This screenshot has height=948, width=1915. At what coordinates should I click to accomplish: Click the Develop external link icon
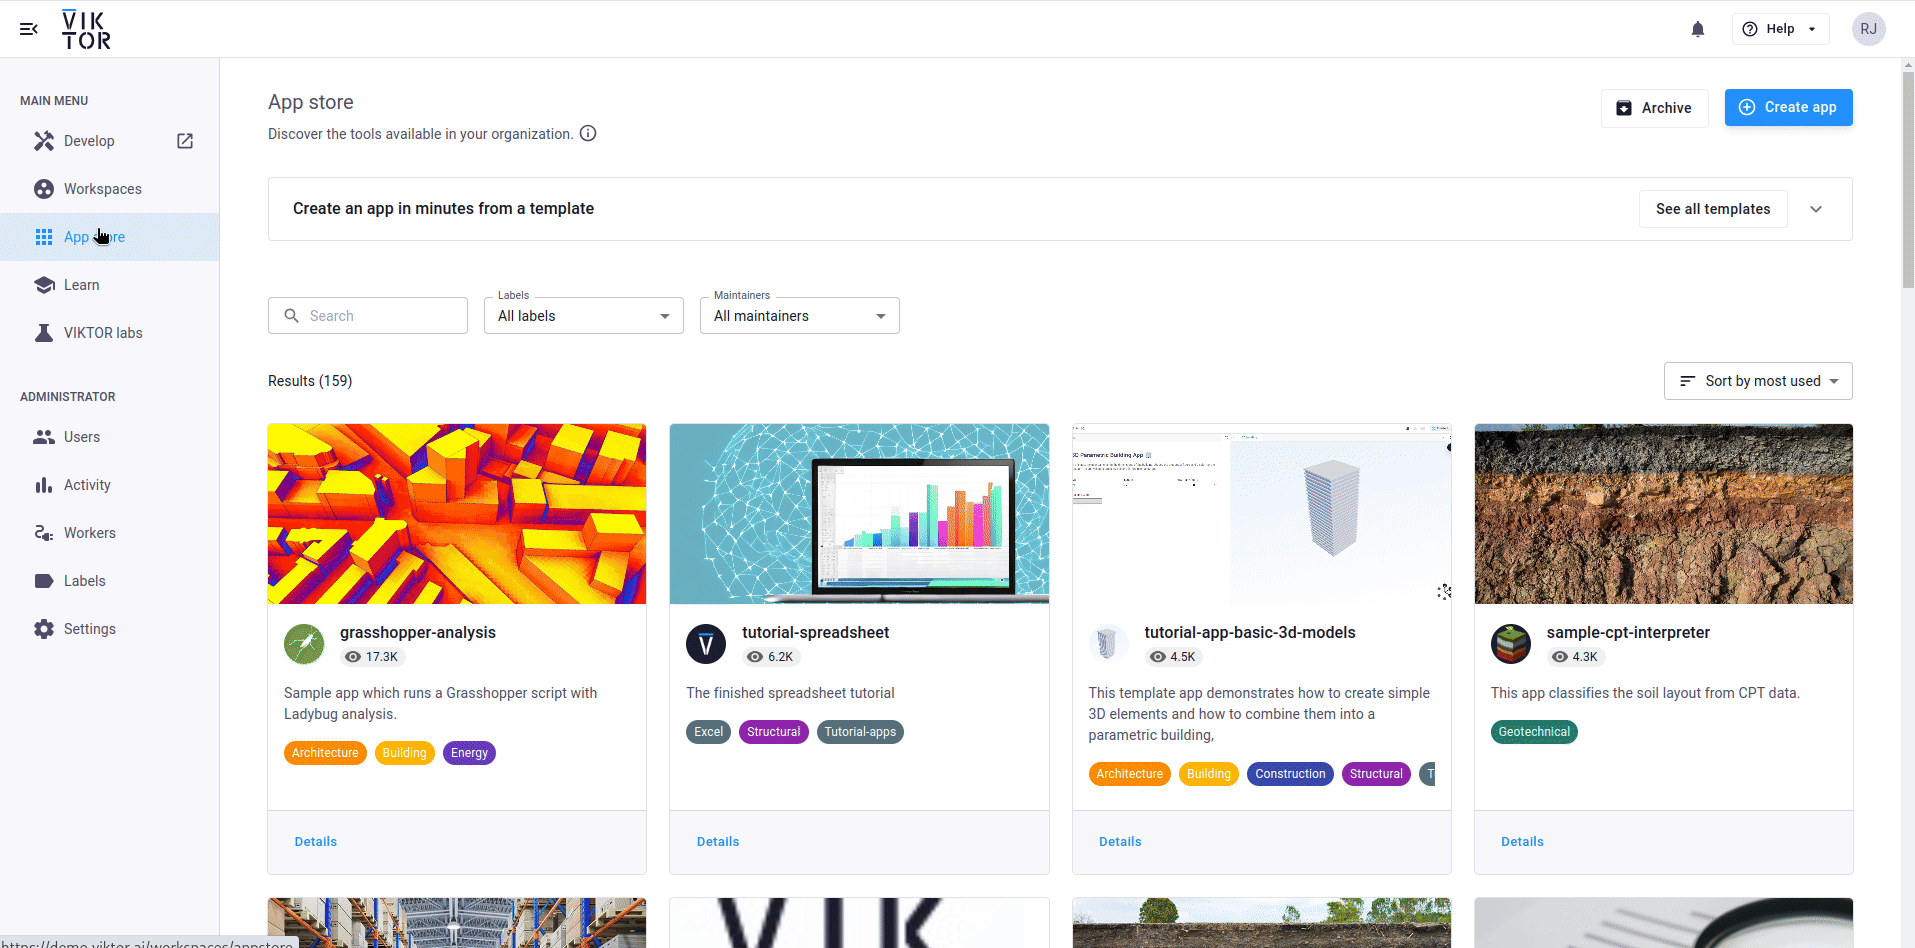click(x=185, y=141)
